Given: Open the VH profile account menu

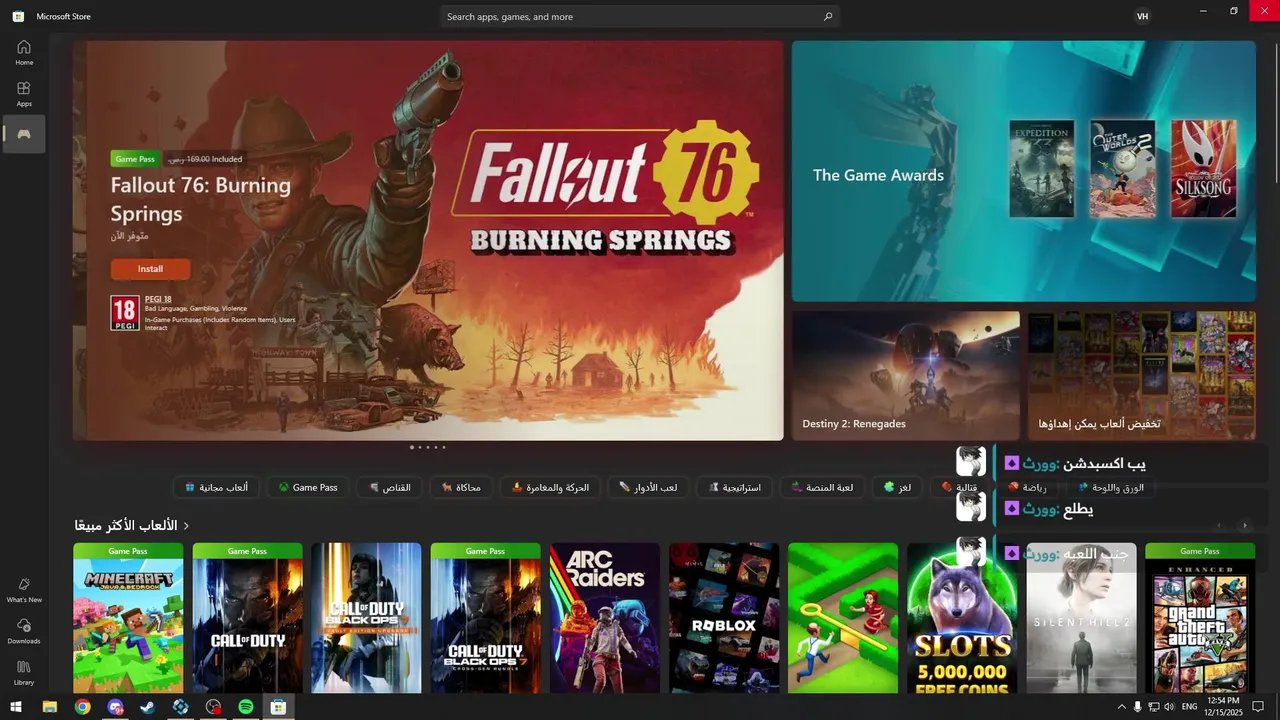Looking at the screenshot, I should (x=1142, y=16).
